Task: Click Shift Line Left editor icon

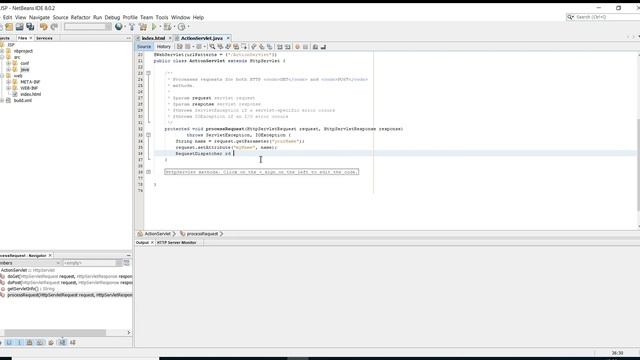Action: tap(279, 47)
